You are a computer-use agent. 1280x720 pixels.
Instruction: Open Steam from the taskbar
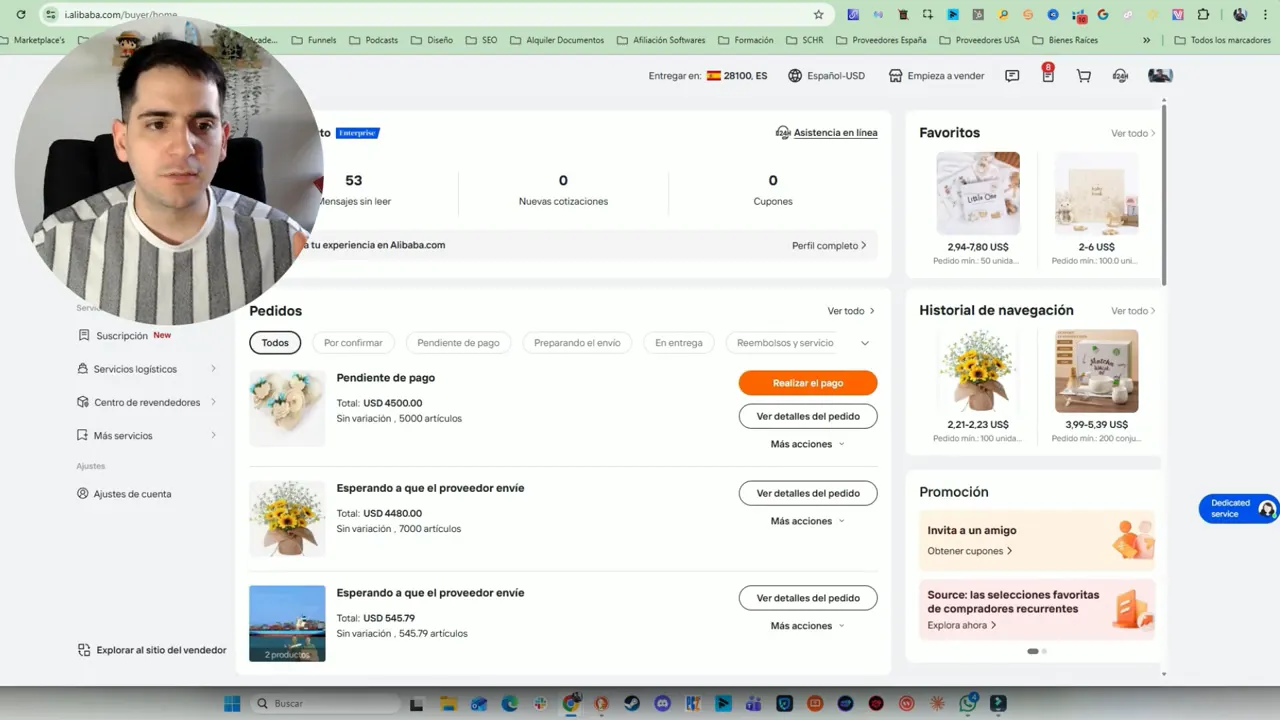coord(631,704)
